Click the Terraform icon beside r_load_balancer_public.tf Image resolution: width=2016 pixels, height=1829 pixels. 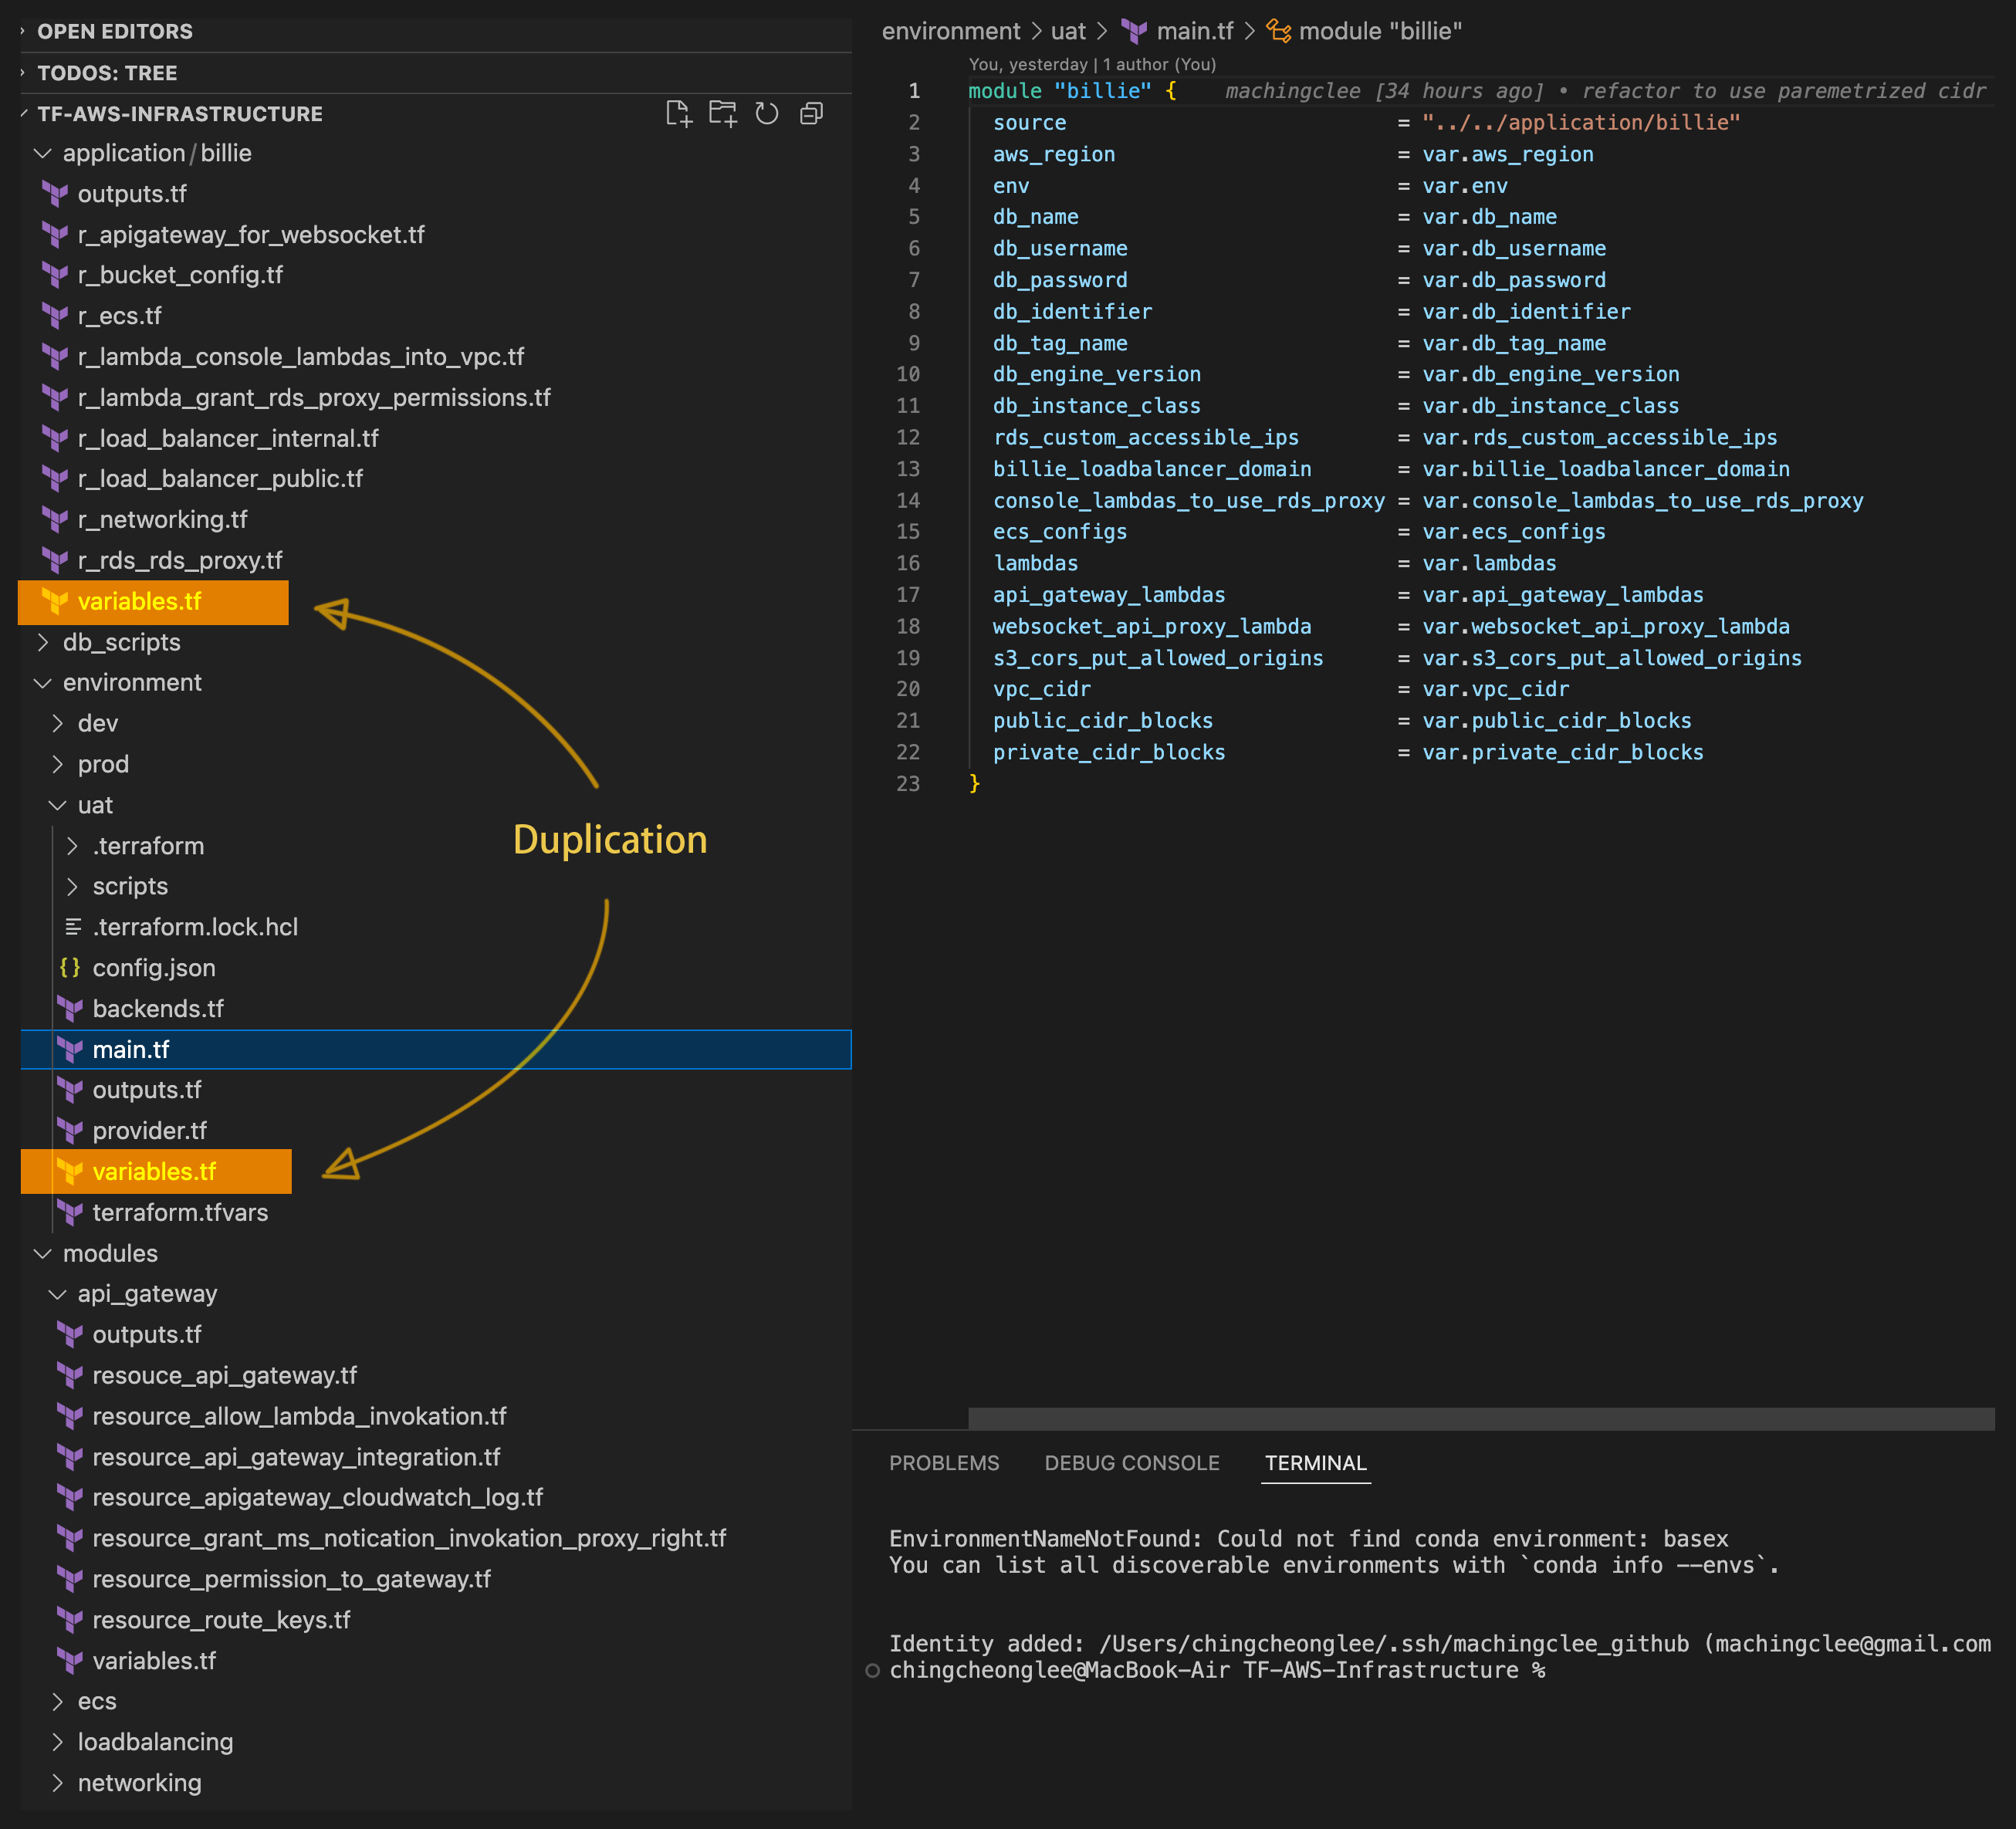[x=55, y=479]
